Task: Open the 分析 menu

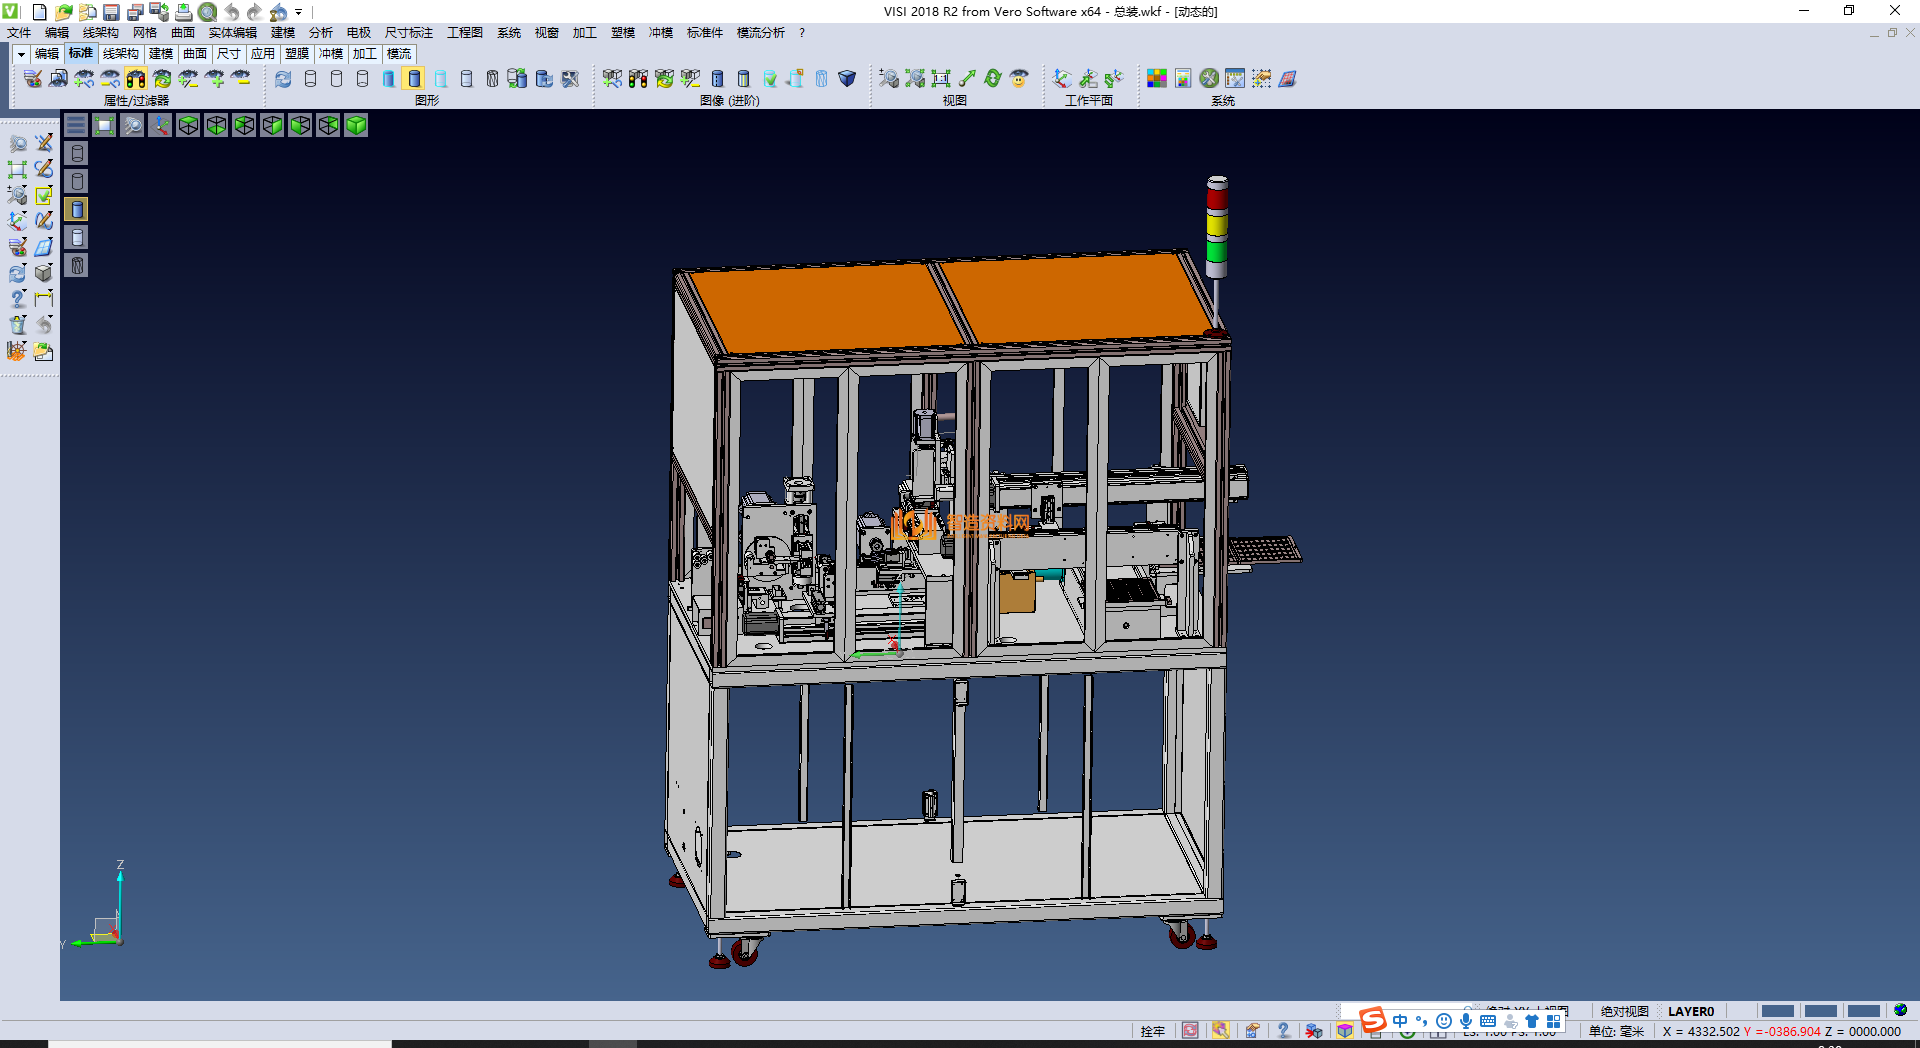Action: (320, 33)
